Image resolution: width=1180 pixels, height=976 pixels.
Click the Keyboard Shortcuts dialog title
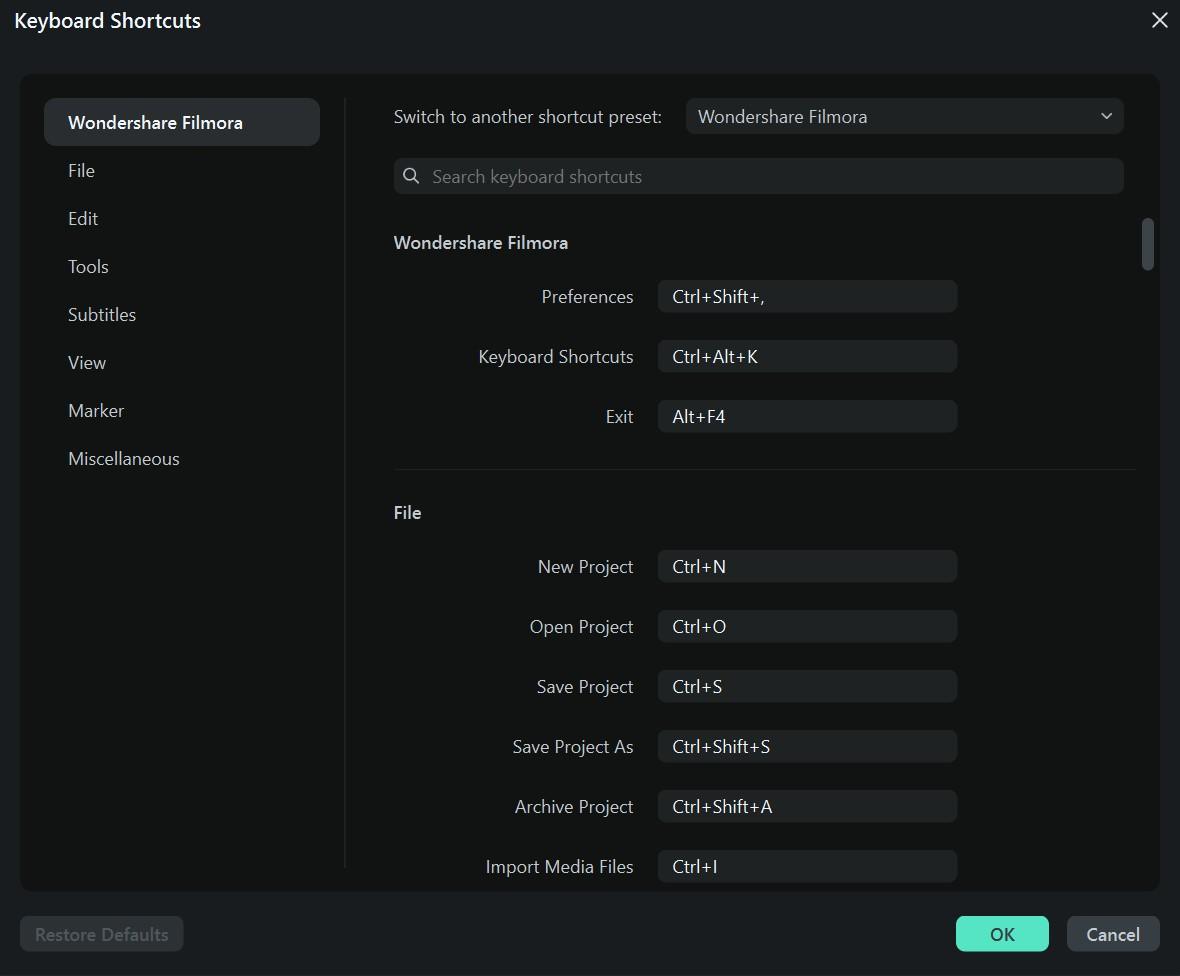[108, 20]
